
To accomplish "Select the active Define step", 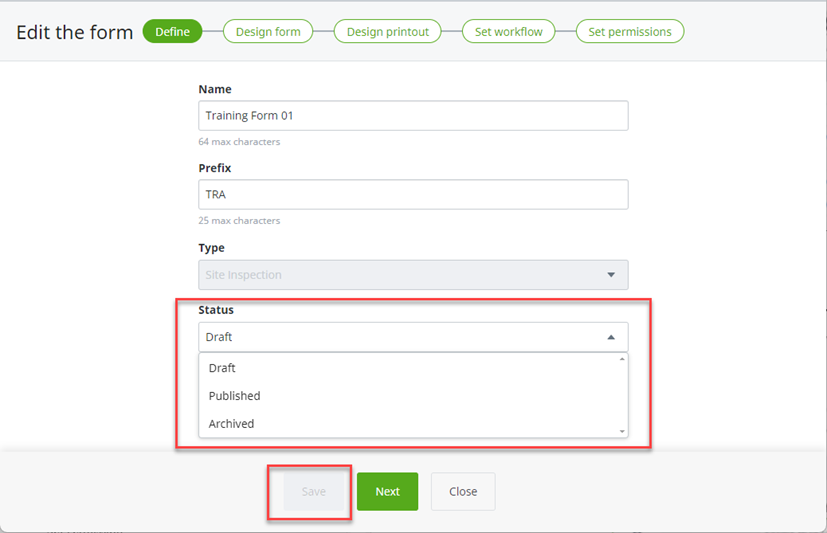I will tap(172, 32).
